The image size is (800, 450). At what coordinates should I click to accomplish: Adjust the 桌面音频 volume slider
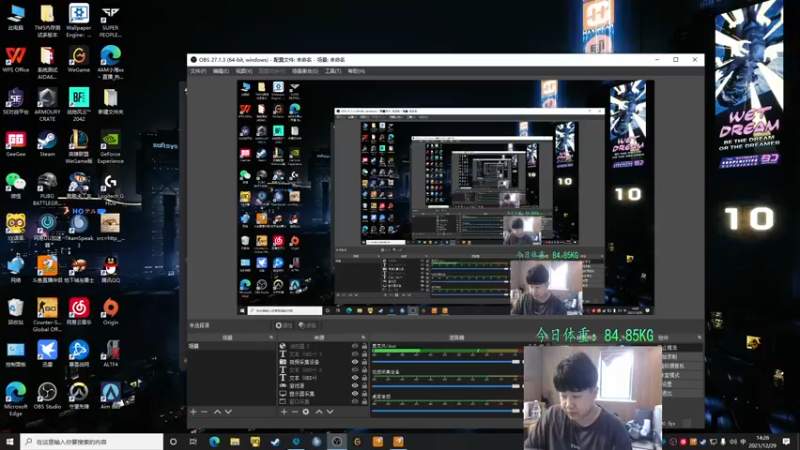pyautogui.click(x=446, y=411)
